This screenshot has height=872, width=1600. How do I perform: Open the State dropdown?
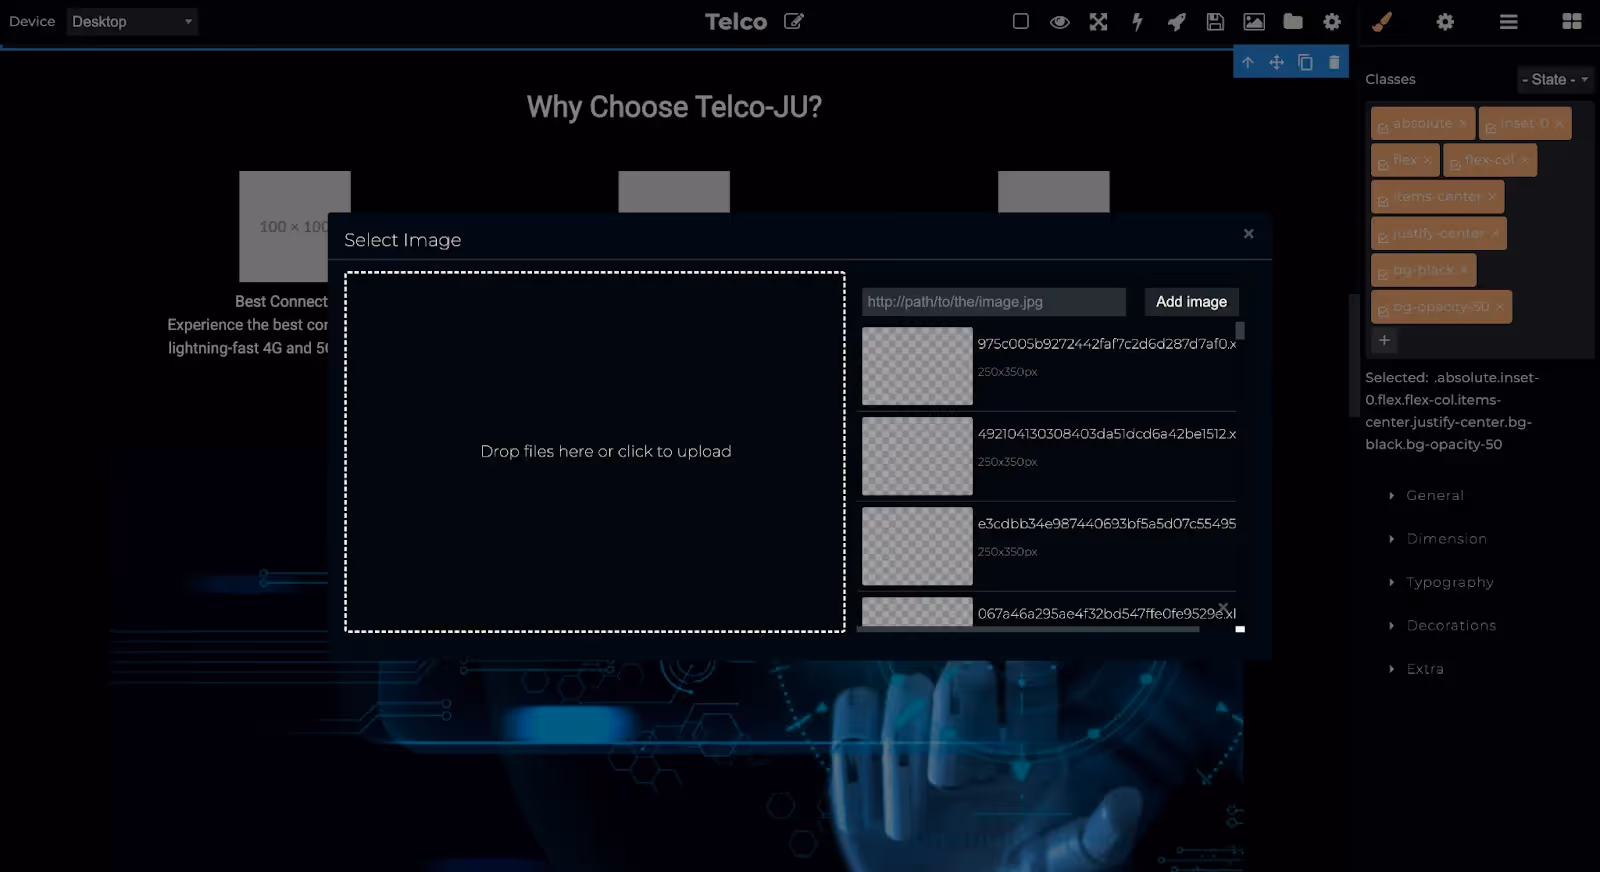tap(1554, 79)
